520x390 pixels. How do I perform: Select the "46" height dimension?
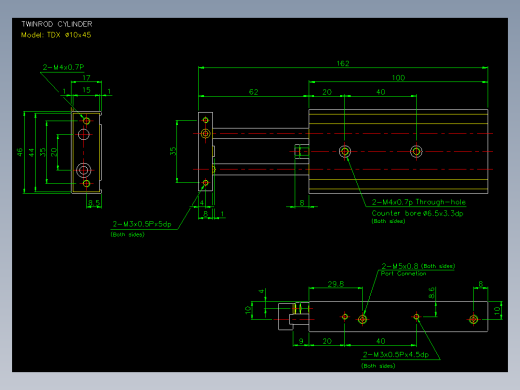coord(20,152)
